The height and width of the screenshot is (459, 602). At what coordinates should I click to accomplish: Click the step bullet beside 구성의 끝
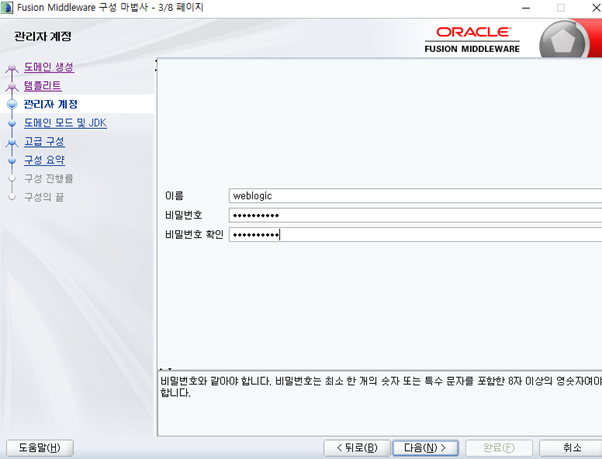pyautogui.click(x=12, y=197)
